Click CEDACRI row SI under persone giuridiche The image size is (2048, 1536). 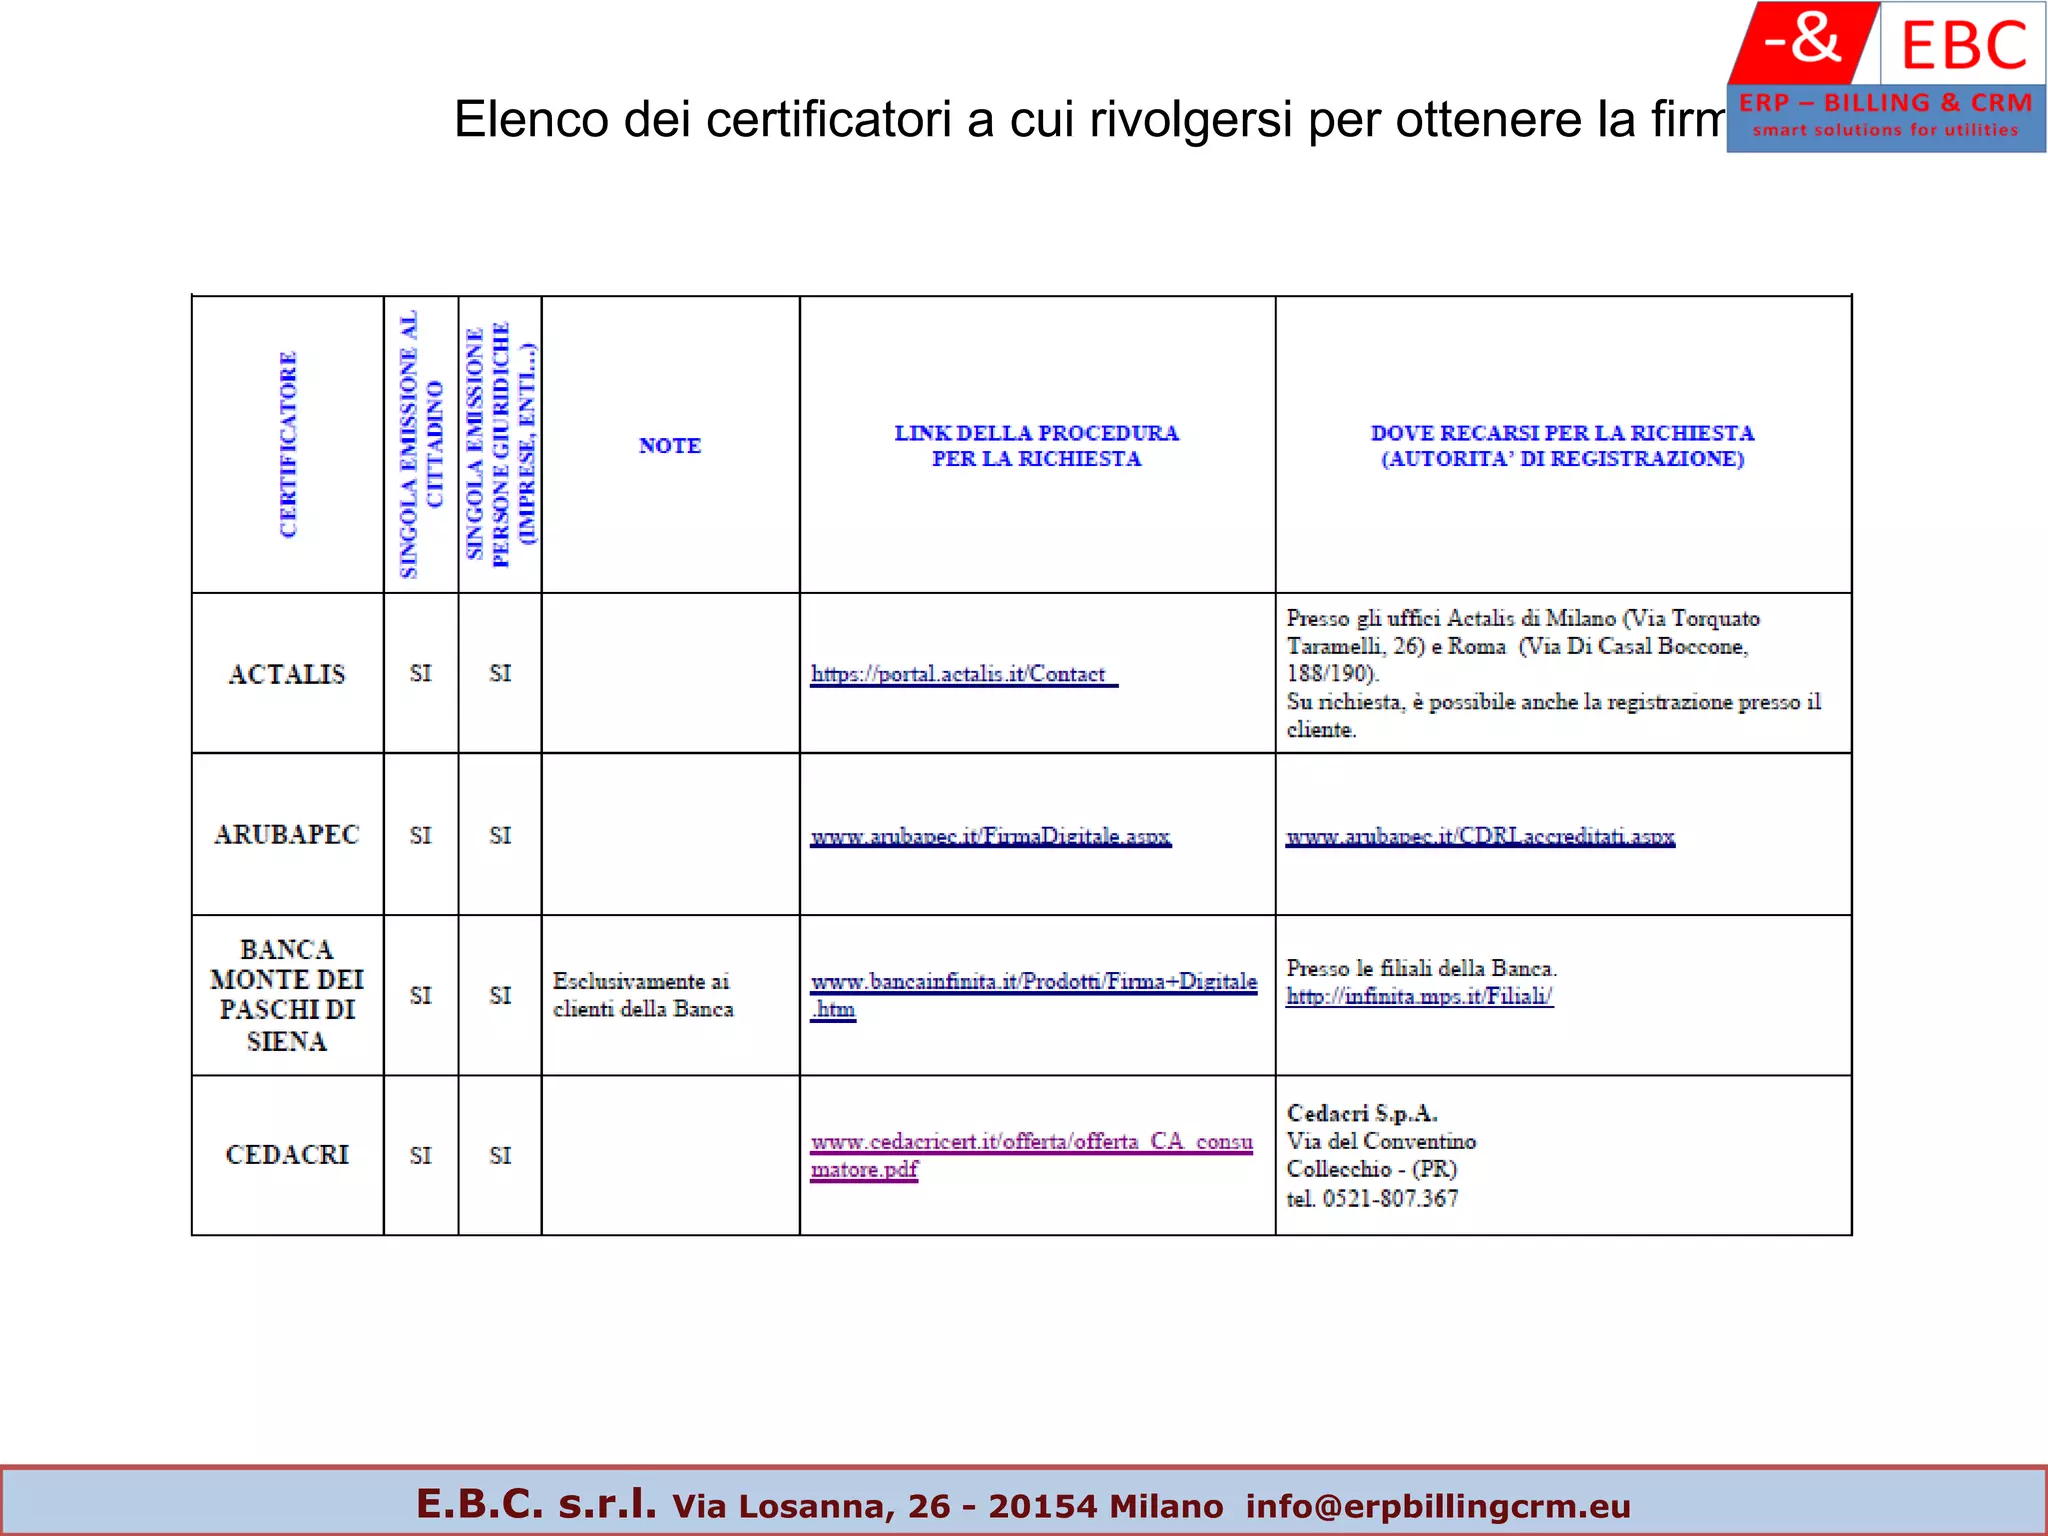click(x=500, y=1156)
